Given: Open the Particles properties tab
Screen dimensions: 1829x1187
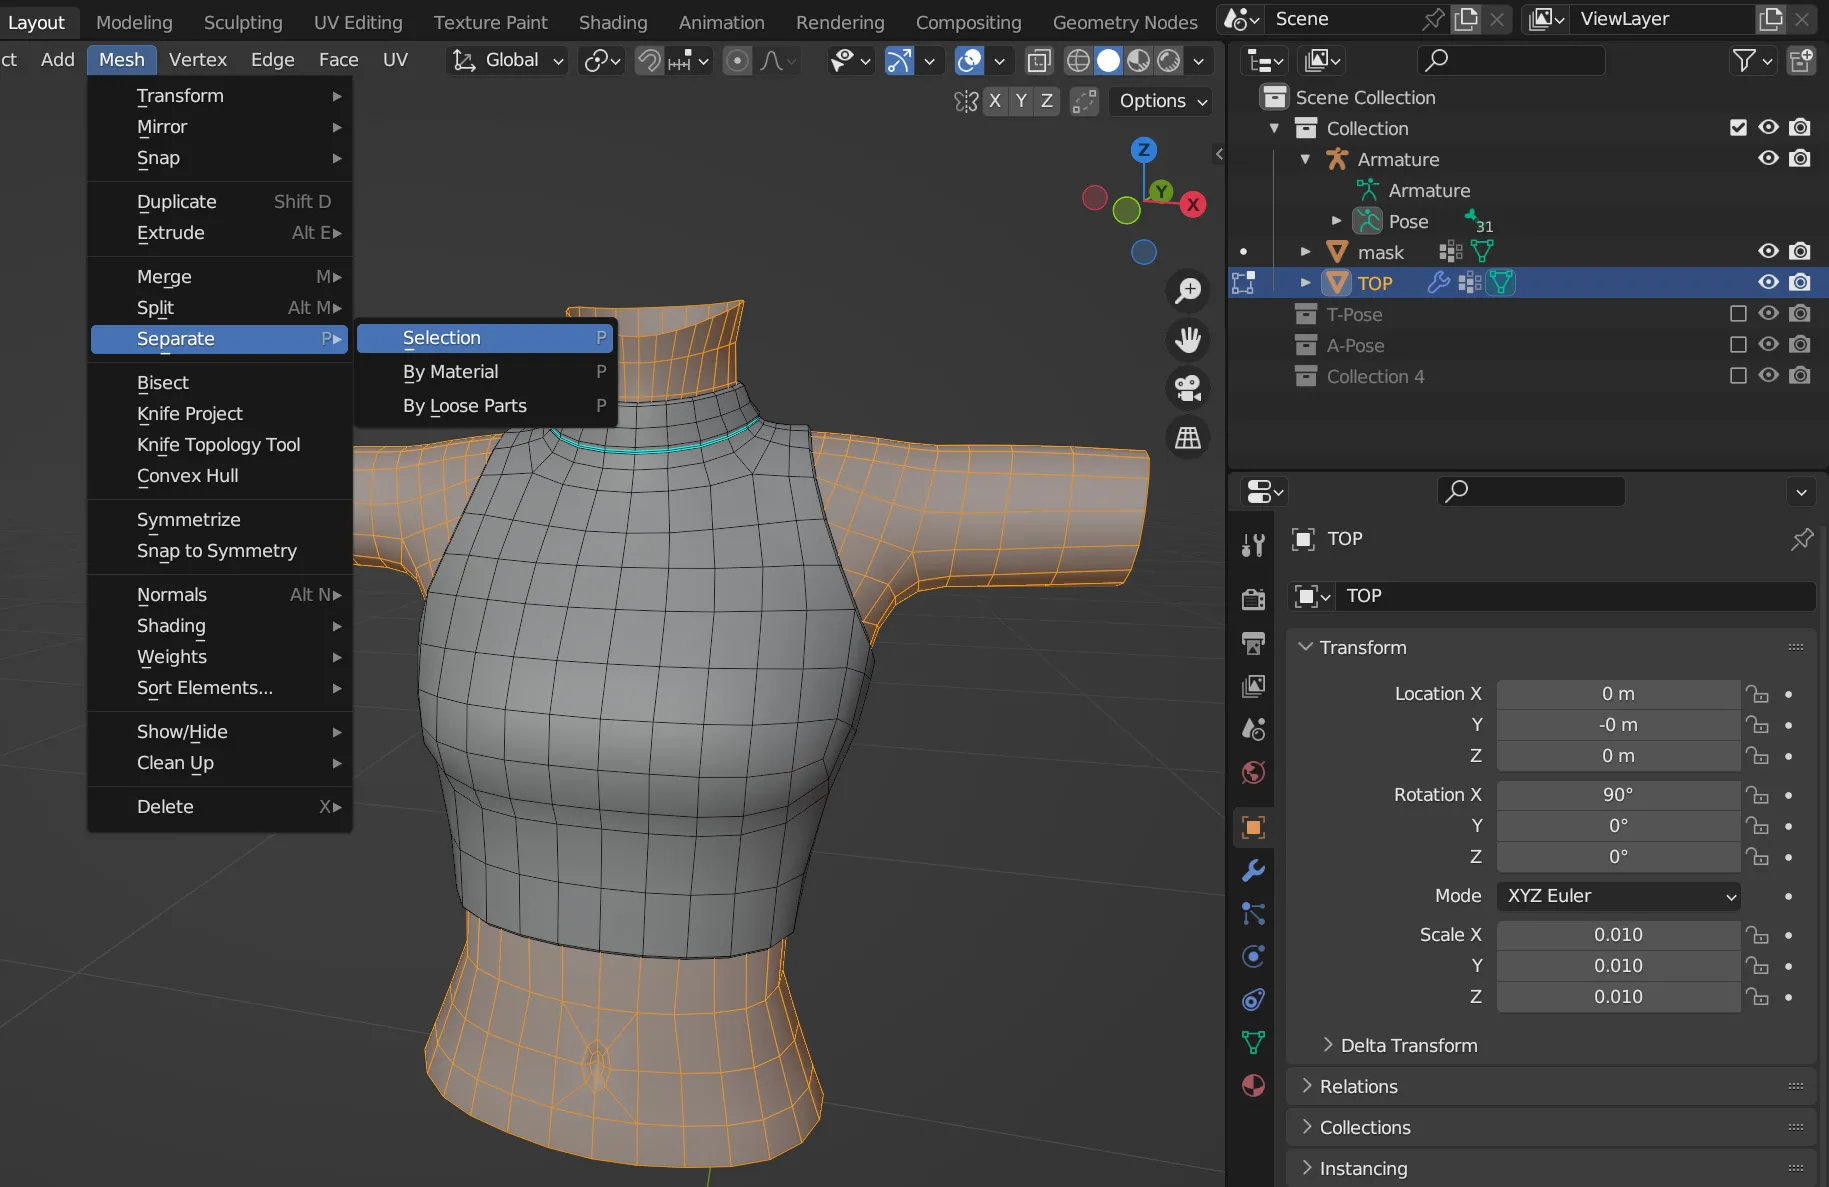Looking at the screenshot, I should click(1253, 913).
